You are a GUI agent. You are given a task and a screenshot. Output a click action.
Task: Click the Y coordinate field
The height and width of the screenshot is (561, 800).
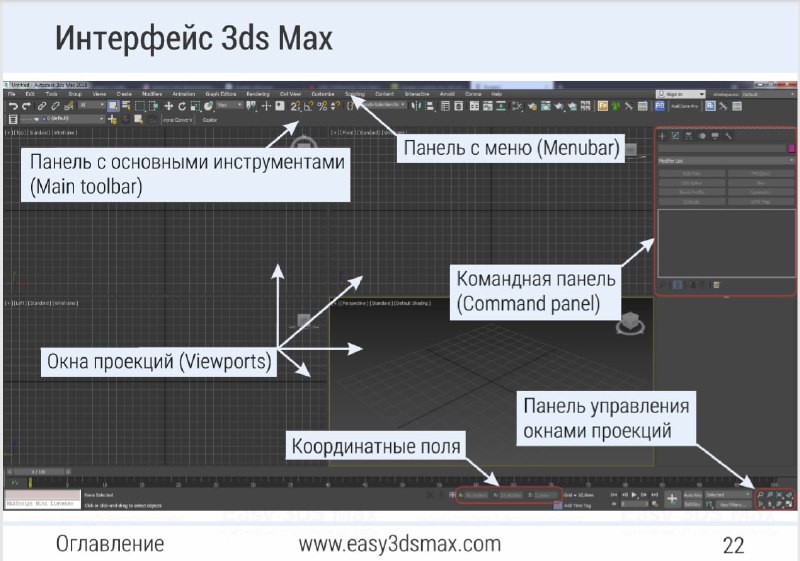[511, 495]
